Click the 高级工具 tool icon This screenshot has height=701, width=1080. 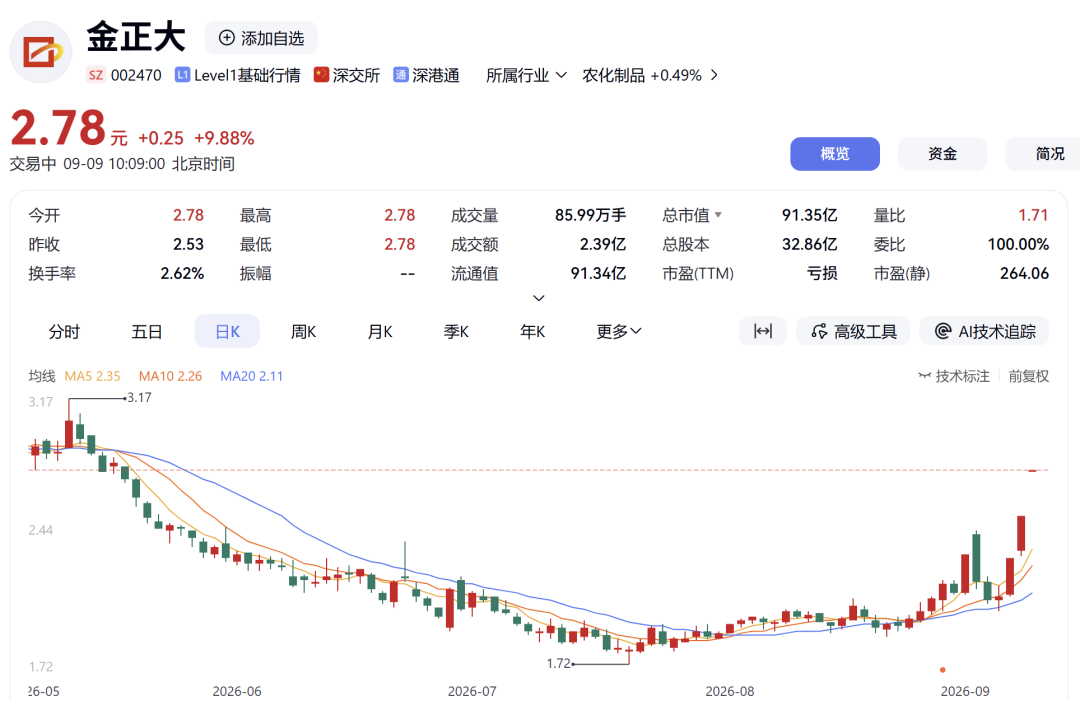(x=819, y=332)
